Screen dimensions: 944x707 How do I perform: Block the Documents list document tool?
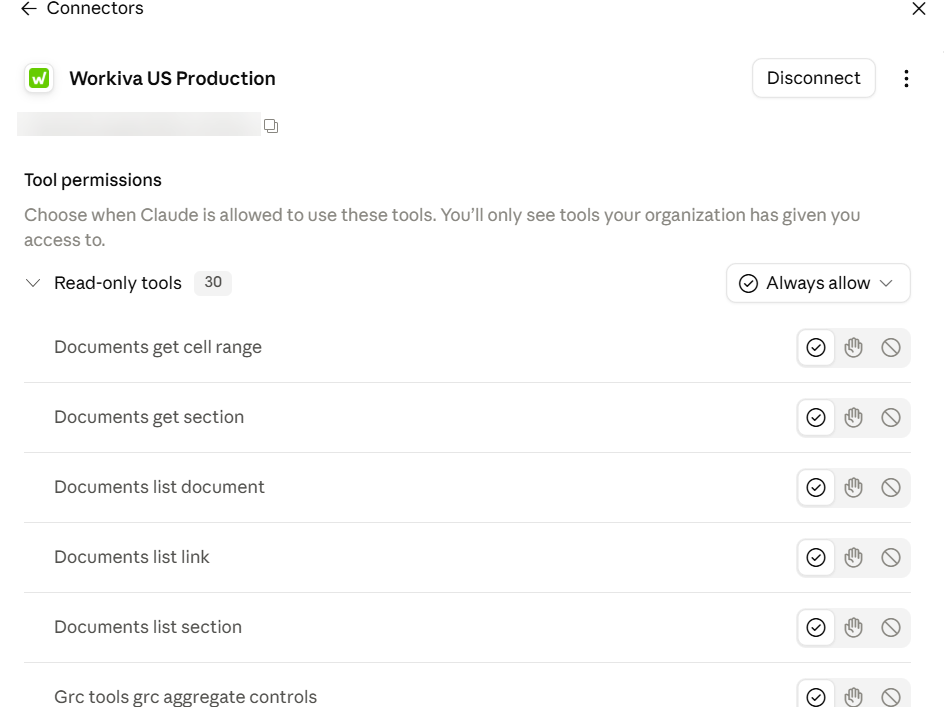click(x=890, y=487)
